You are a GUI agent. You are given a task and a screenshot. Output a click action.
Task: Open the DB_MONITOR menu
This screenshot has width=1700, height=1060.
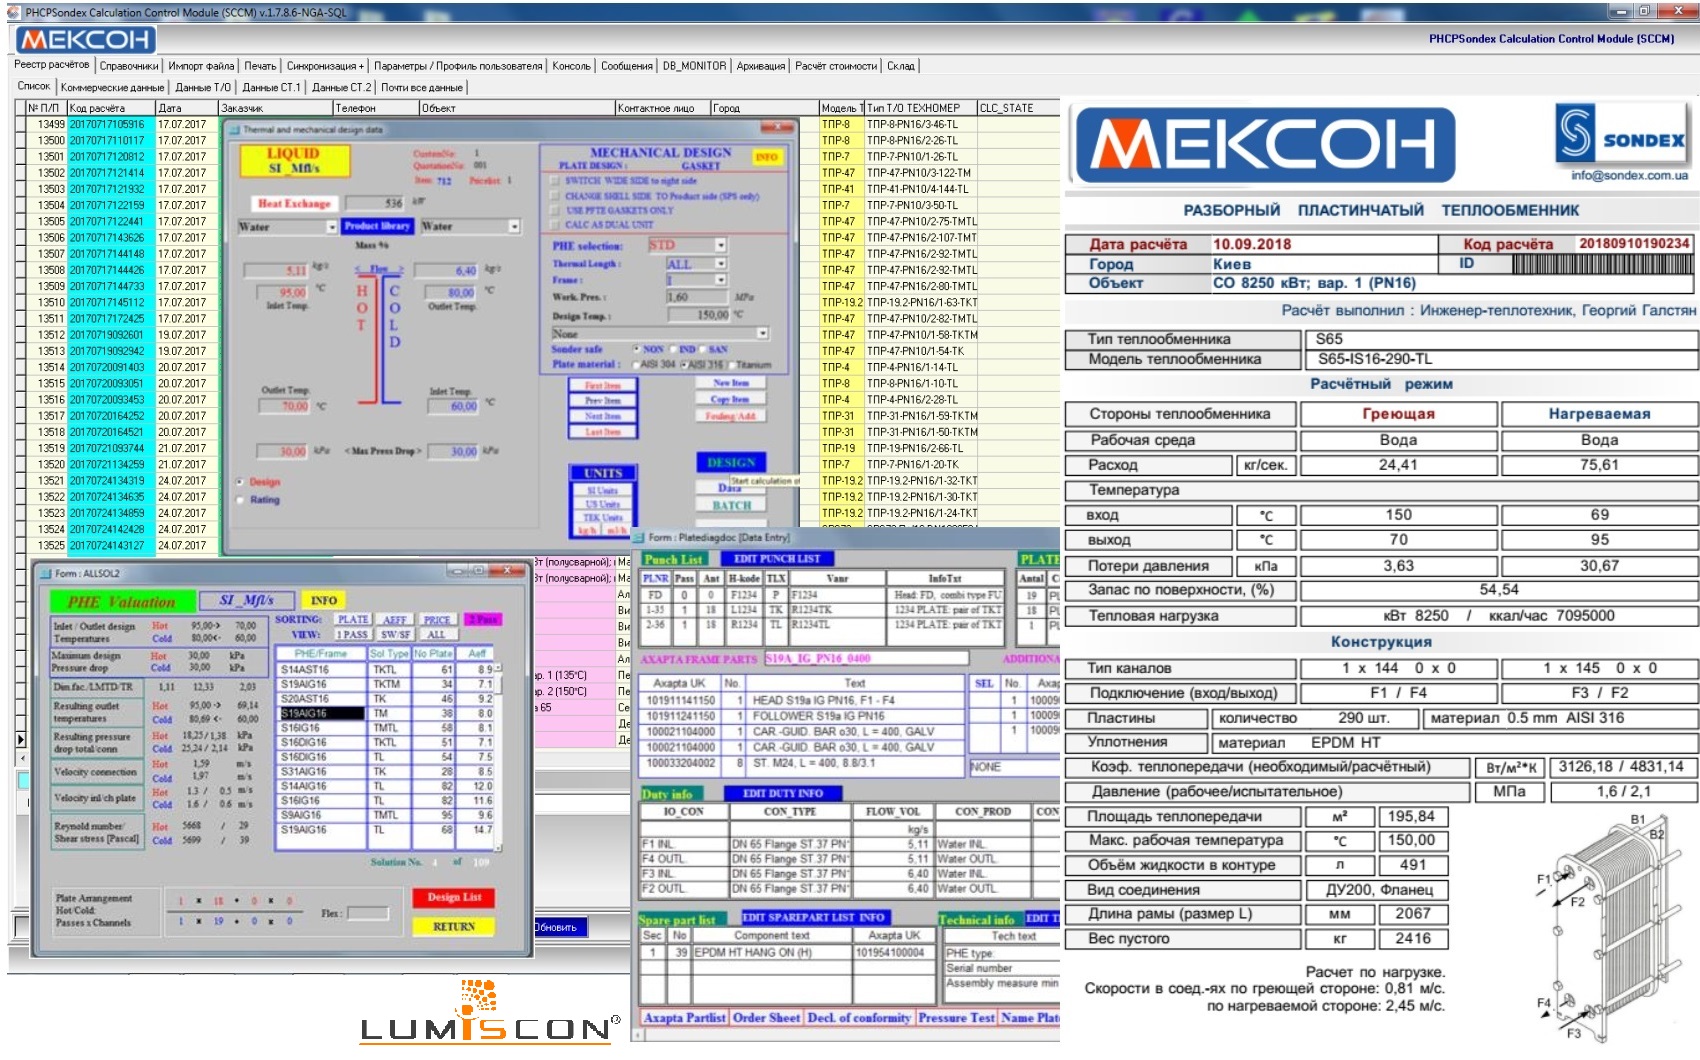[x=694, y=66]
